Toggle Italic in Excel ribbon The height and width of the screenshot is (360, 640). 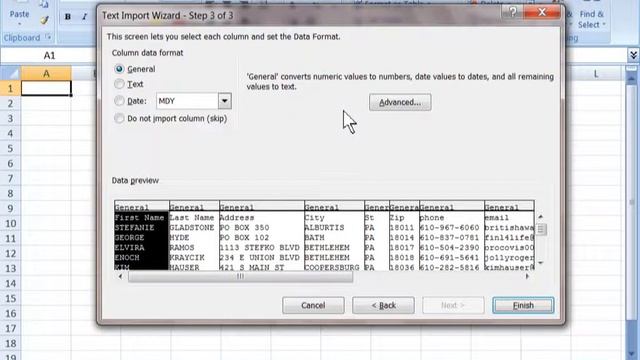[x=84, y=17]
